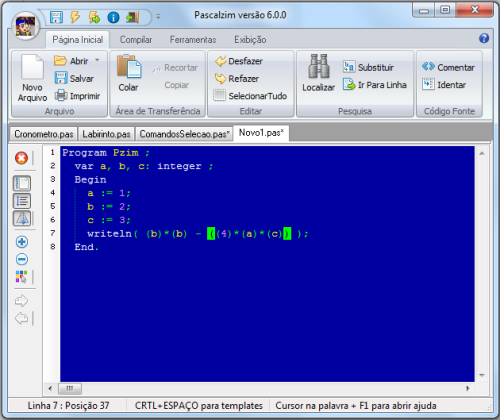Toggle the mirror-shaped sidebar button
This screenshot has width=500, height=420.
[22, 219]
